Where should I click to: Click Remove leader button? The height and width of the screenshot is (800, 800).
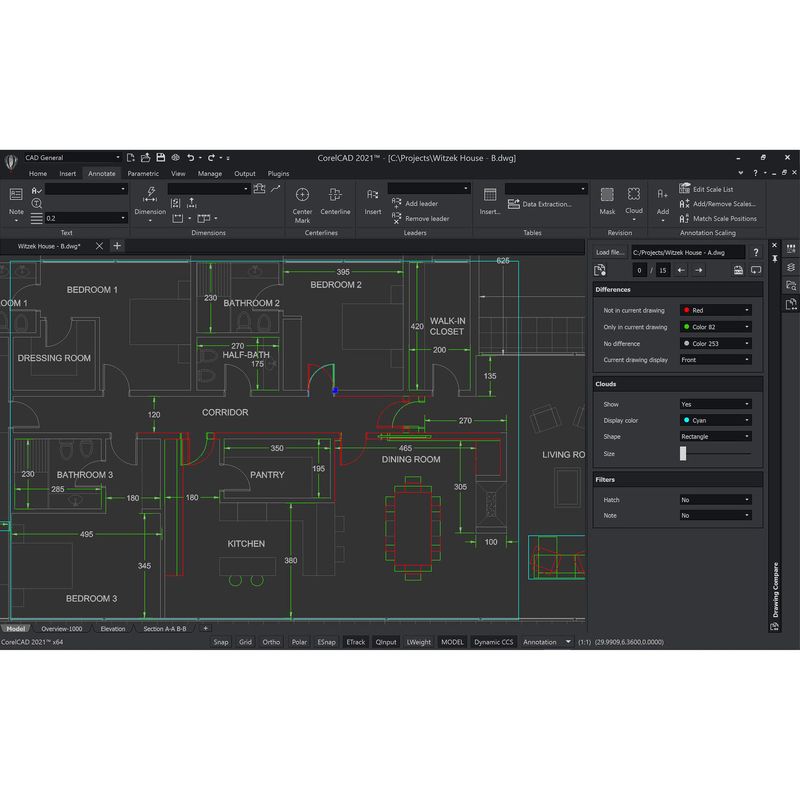coord(421,218)
